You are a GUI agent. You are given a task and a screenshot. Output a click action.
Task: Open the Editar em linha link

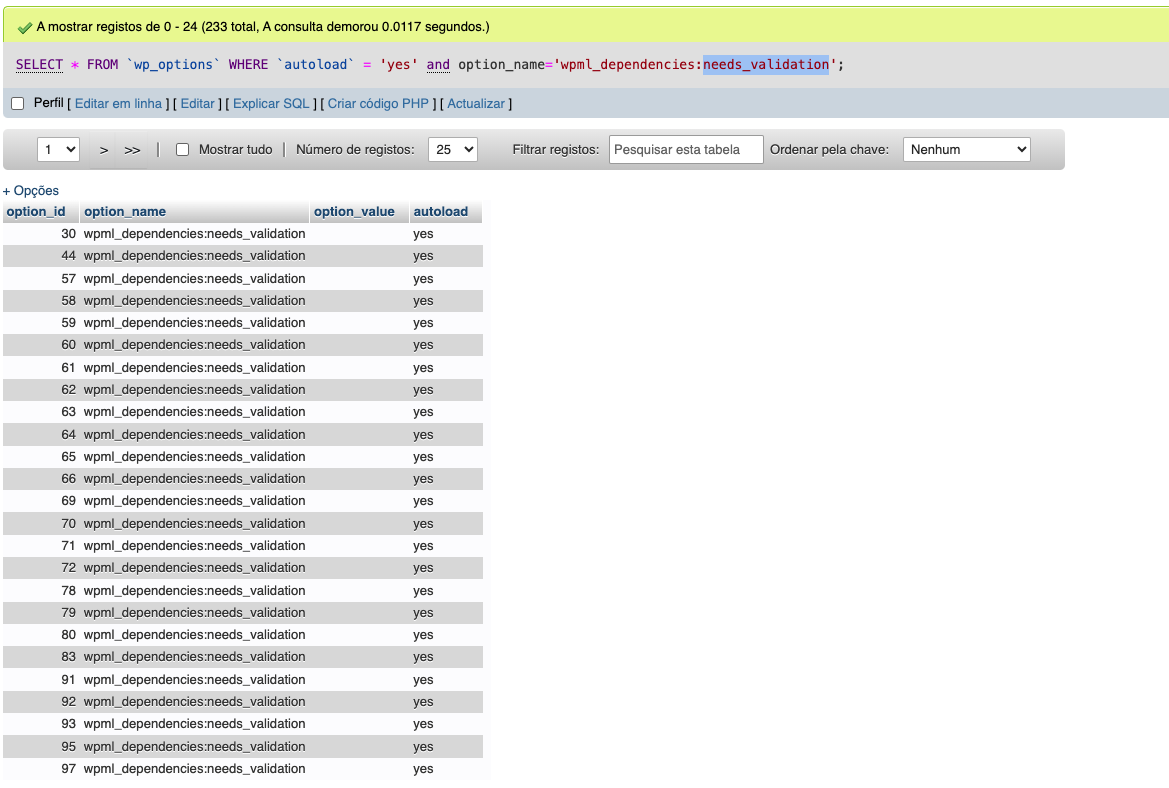(x=119, y=104)
